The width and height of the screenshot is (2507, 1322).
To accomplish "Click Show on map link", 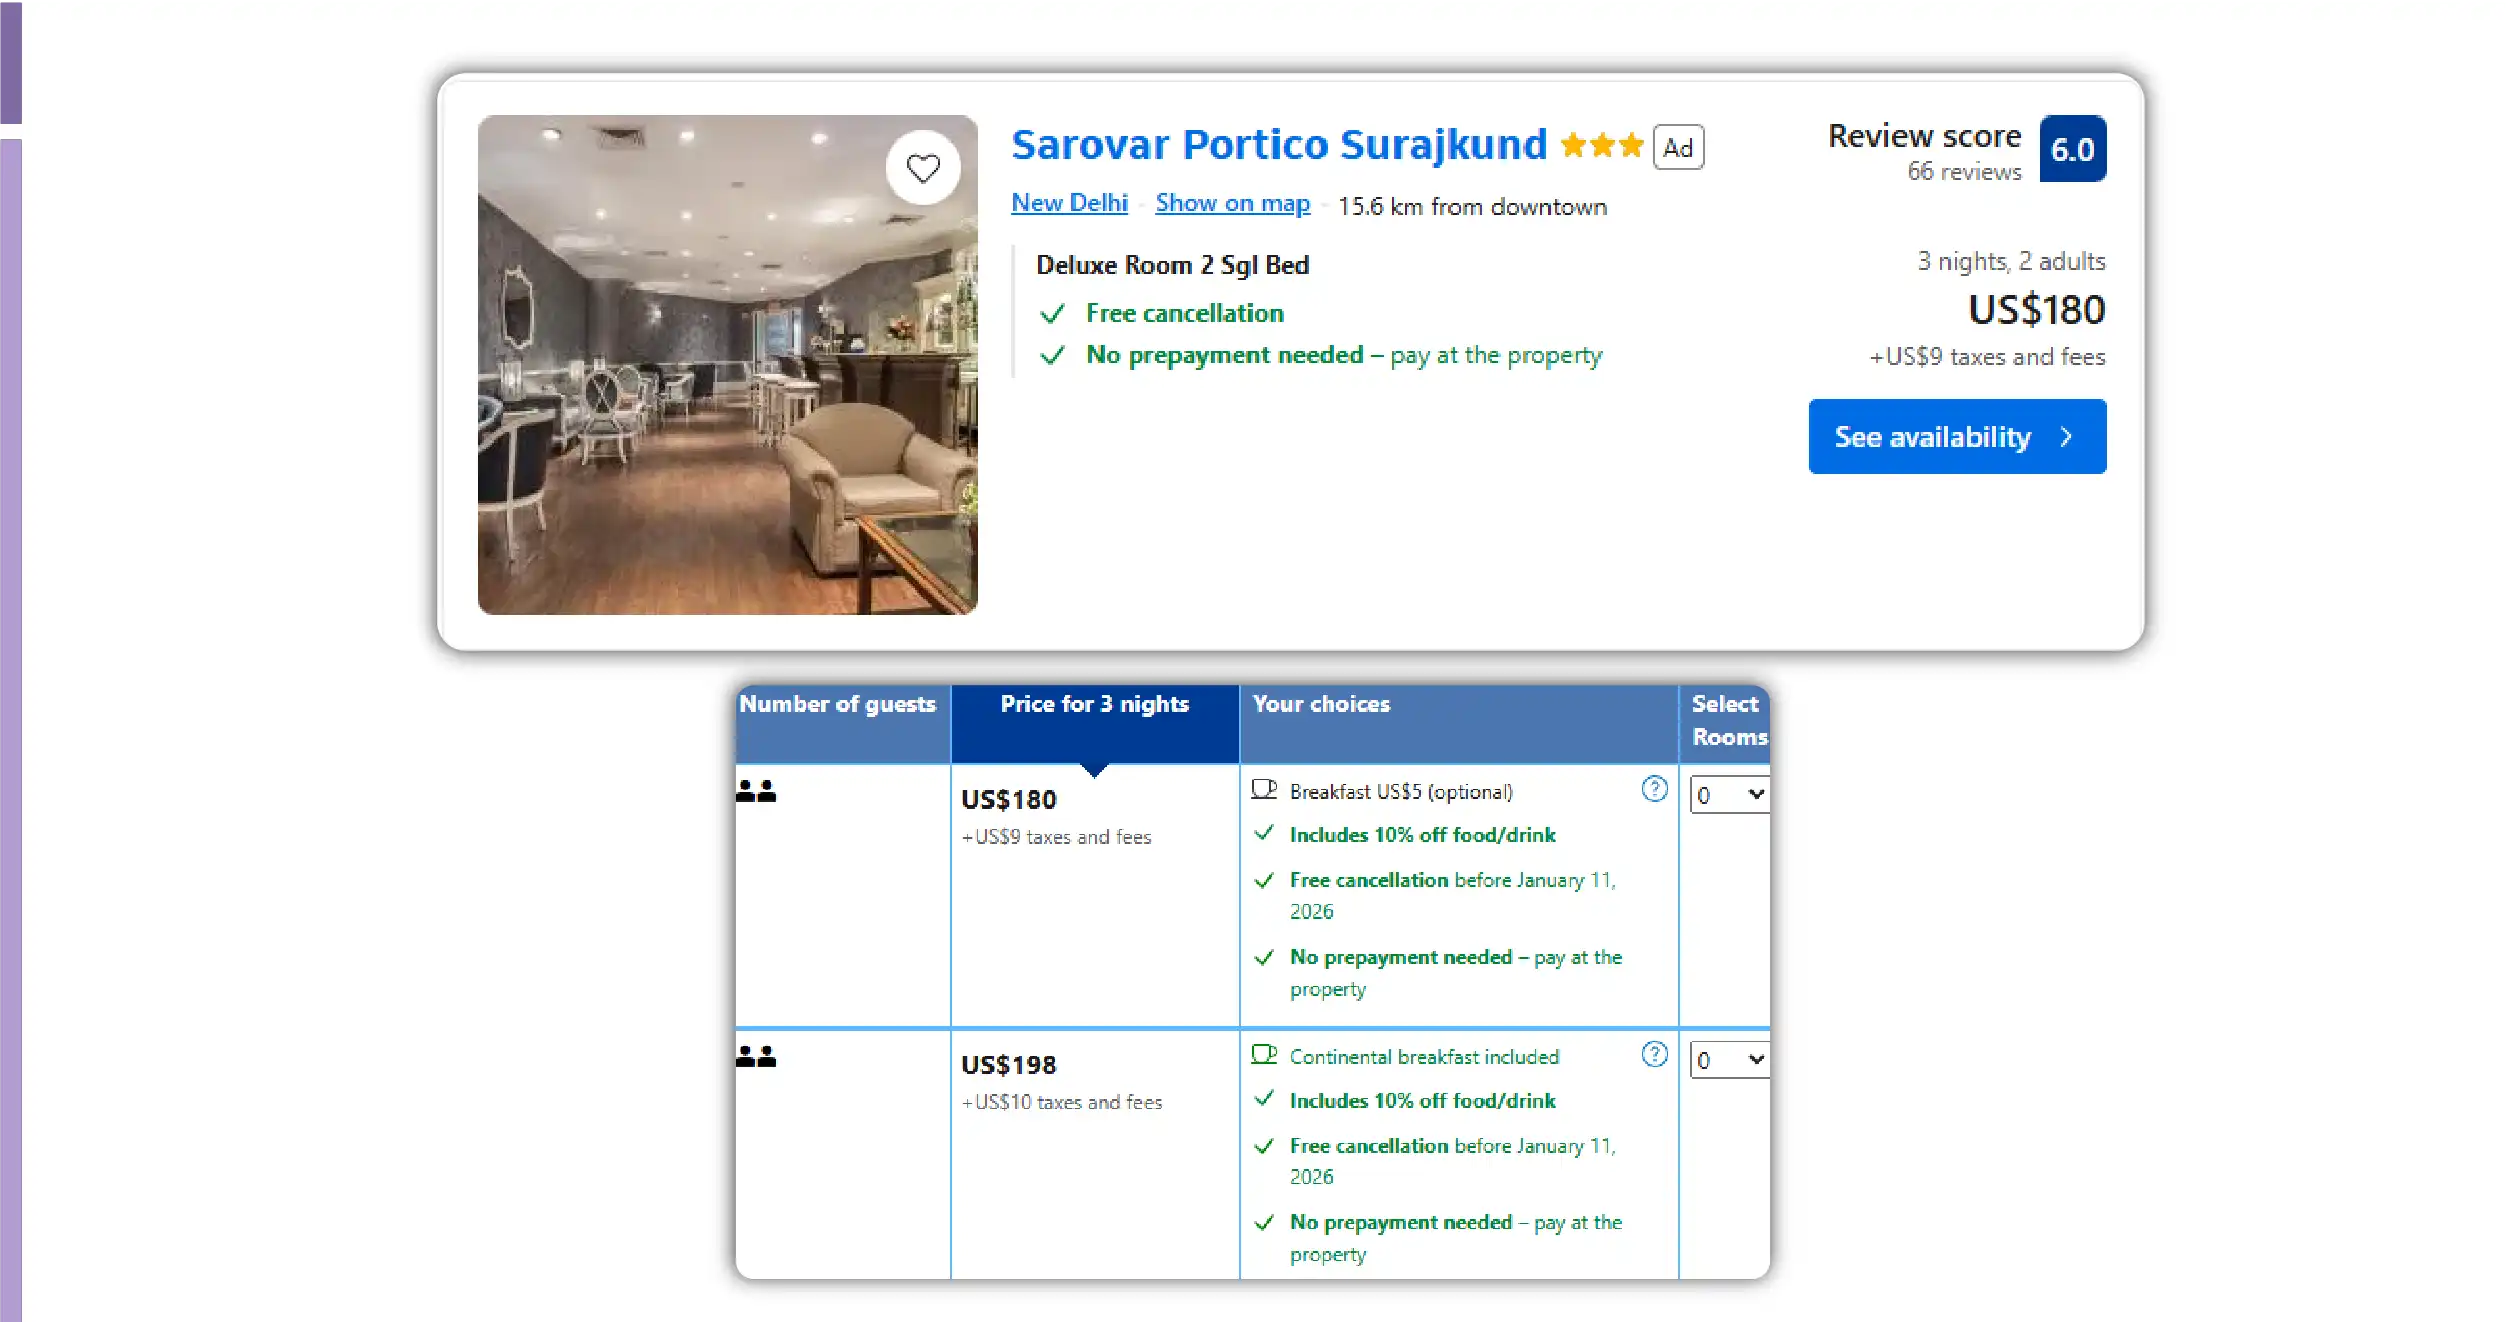I will [x=1231, y=203].
